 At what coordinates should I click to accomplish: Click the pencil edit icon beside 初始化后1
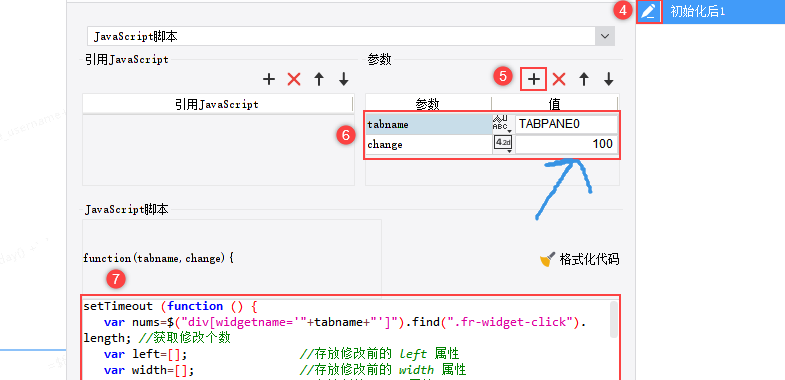pos(649,11)
